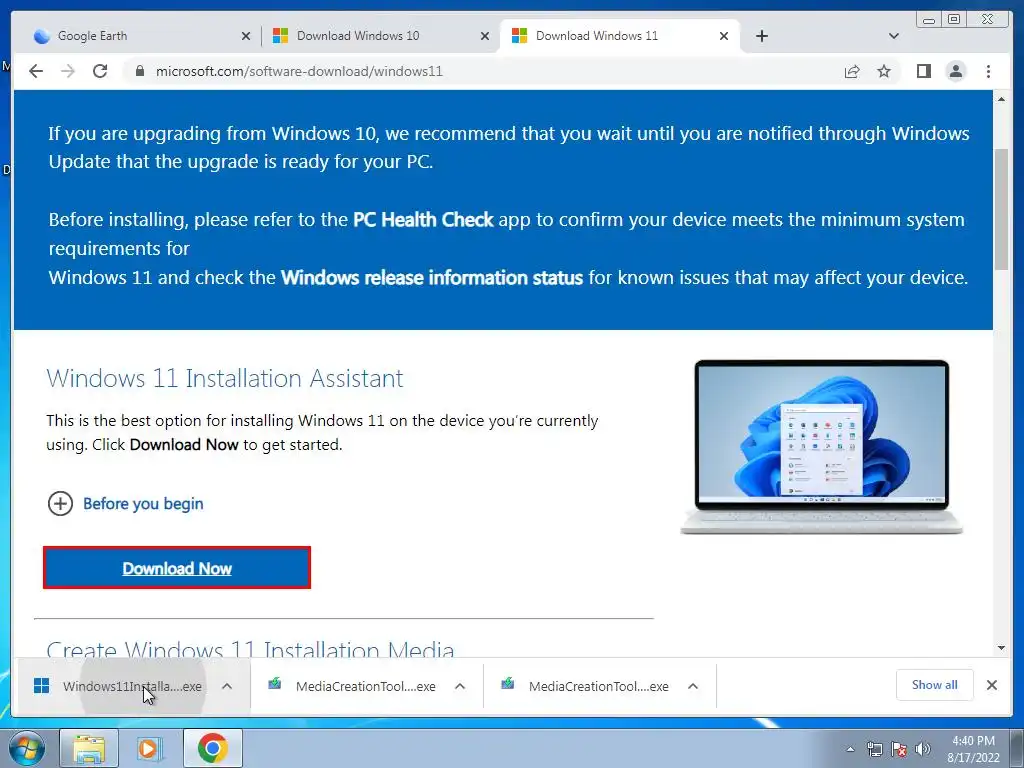Launch Windows Media Player from the taskbar
The height and width of the screenshot is (768, 1024).
coord(150,748)
